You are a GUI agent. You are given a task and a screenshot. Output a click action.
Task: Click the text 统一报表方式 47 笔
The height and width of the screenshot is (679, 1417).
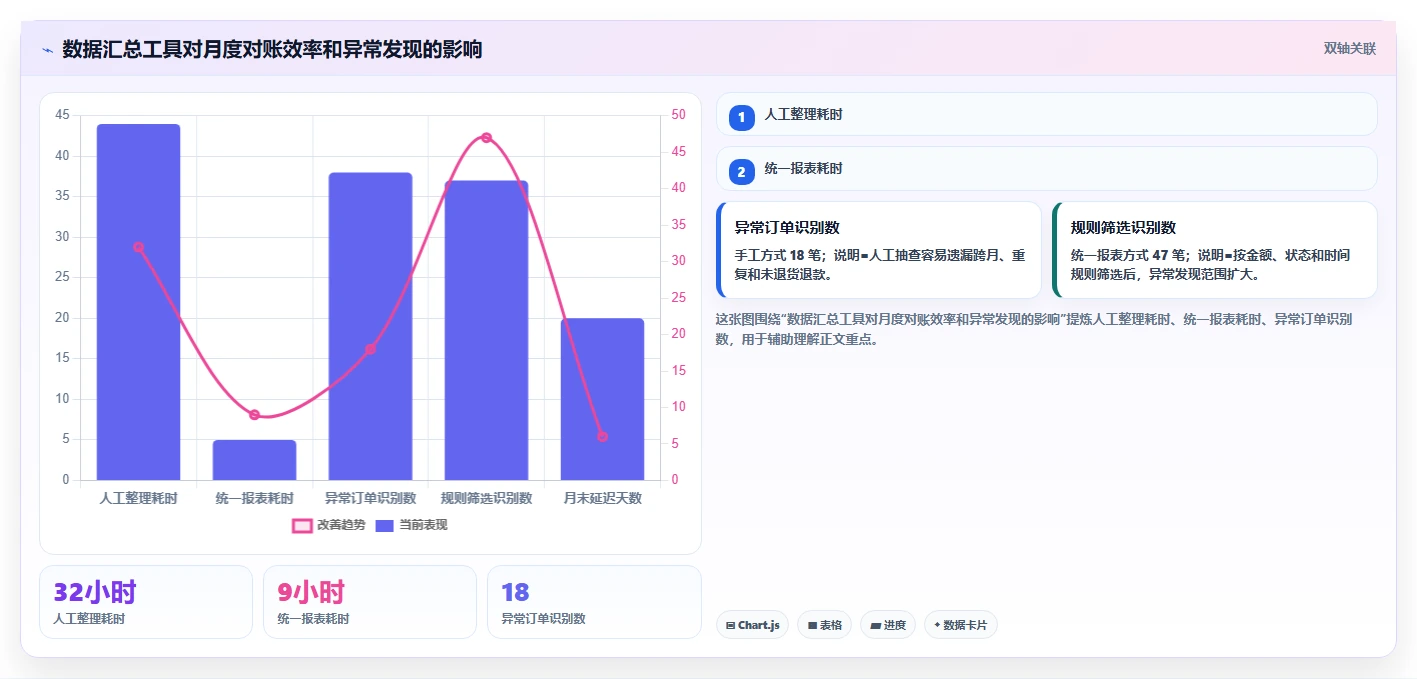point(1127,255)
